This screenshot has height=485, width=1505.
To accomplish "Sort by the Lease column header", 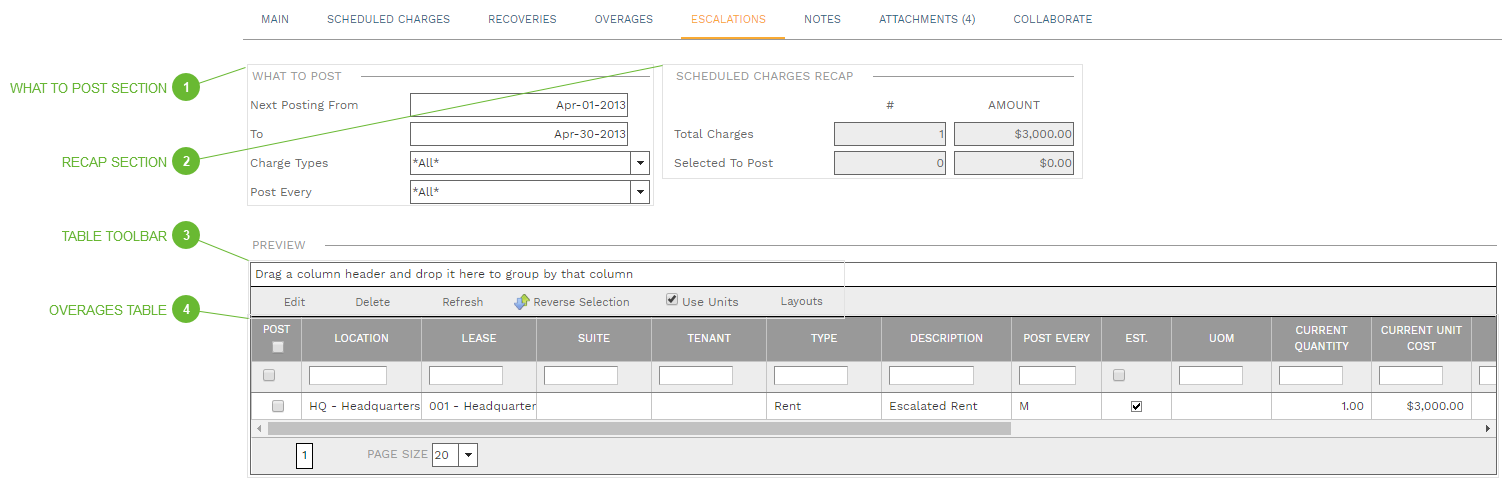I will tap(479, 339).
